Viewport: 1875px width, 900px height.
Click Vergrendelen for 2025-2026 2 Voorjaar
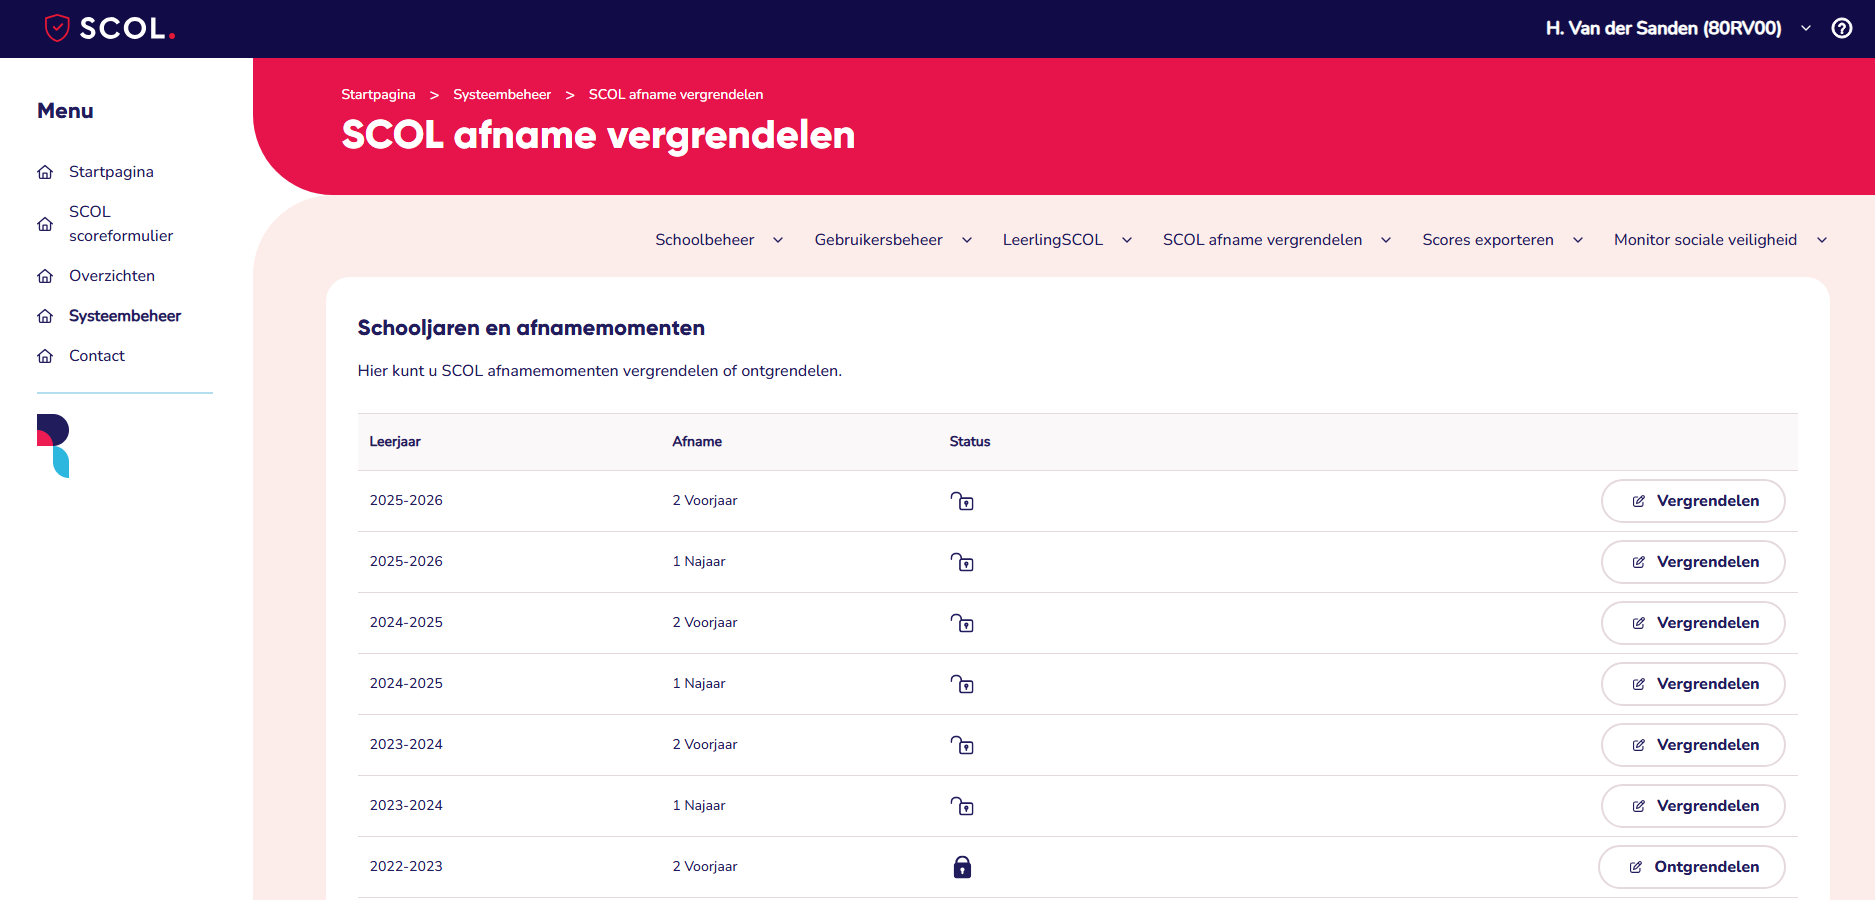pyautogui.click(x=1693, y=501)
